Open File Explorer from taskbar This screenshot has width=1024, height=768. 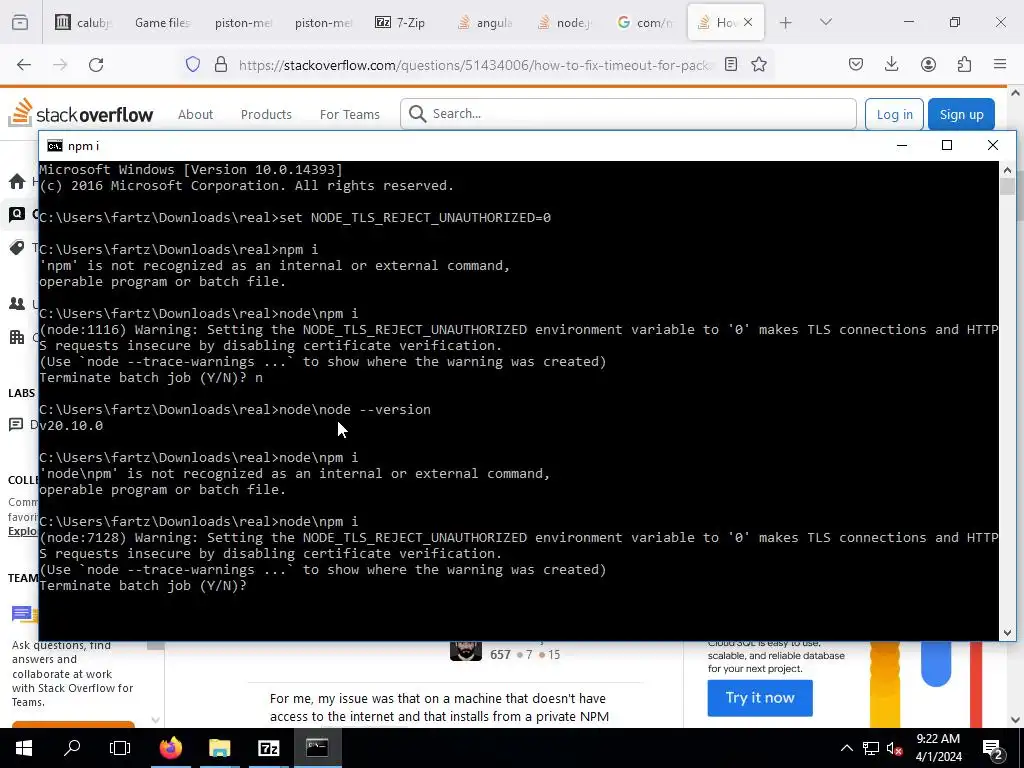pyautogui.click(x=220, y=748)
